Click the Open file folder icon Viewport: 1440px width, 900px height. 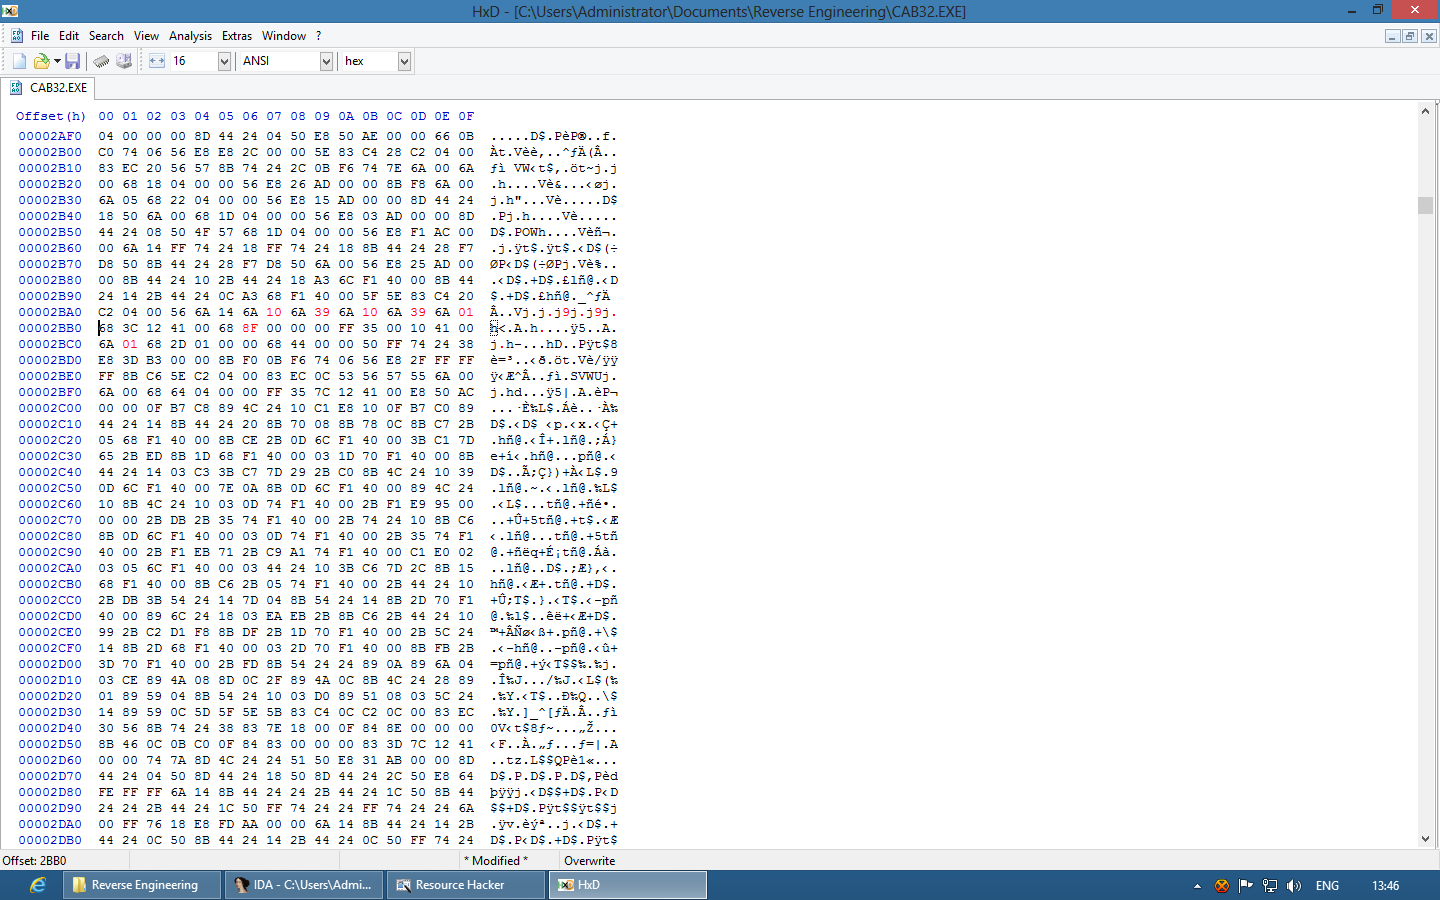[41, 61]
